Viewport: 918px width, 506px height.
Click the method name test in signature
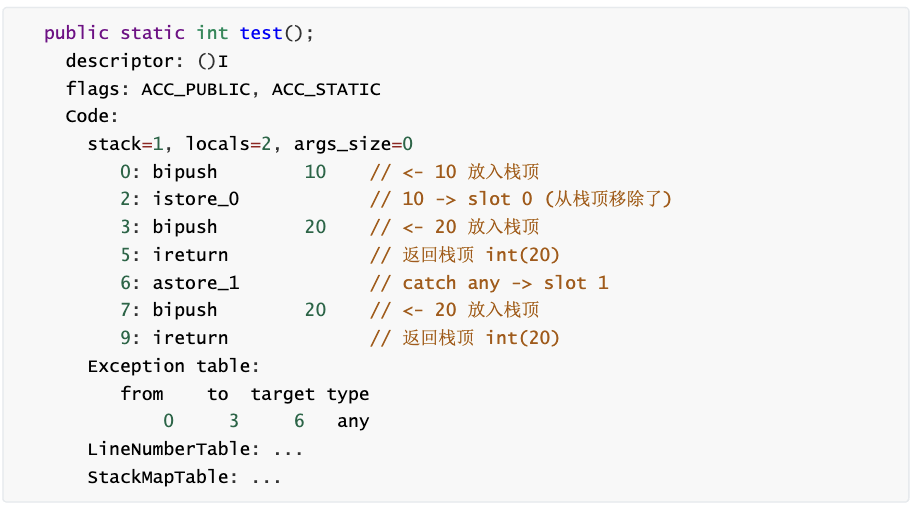coord(261,33)
